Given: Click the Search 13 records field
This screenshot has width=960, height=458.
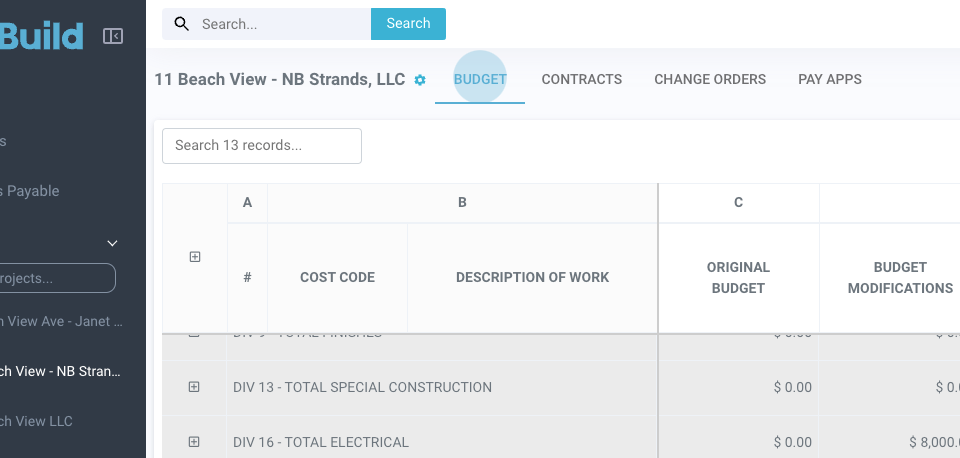Looking at the screenshot, I should [262, 146].
